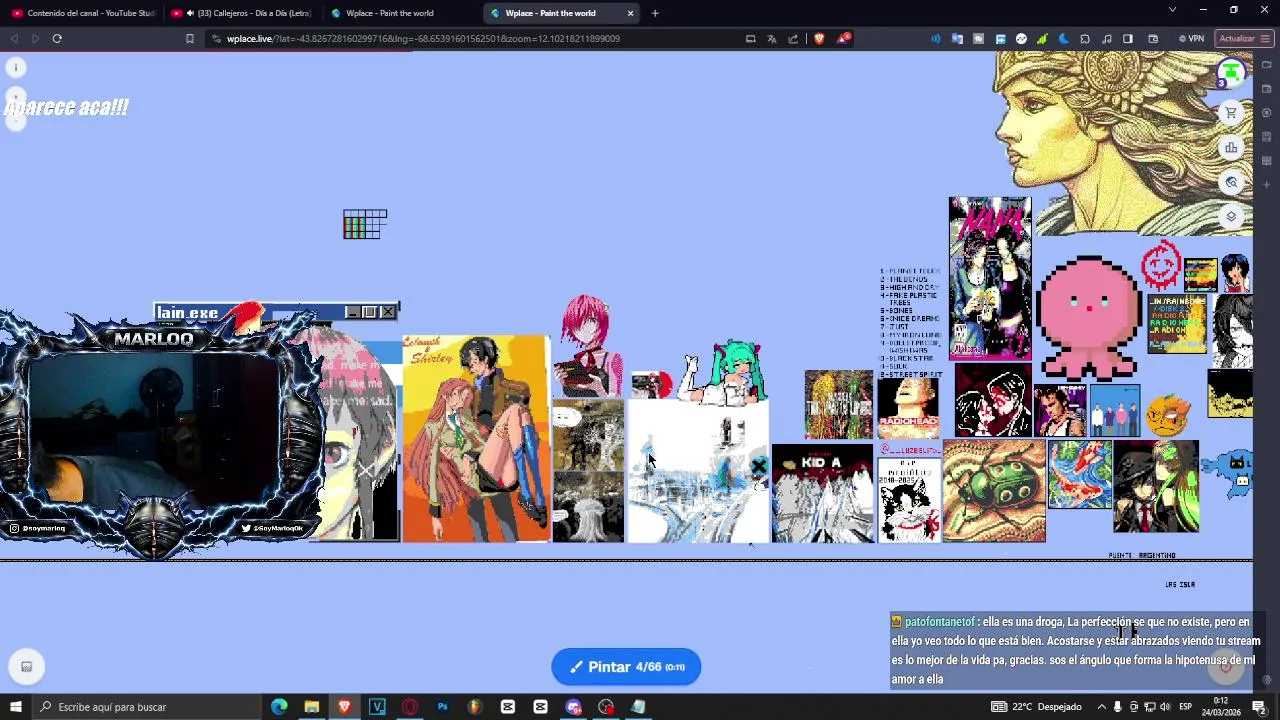Open Opera from the taskbar

(x=410, y=707)
